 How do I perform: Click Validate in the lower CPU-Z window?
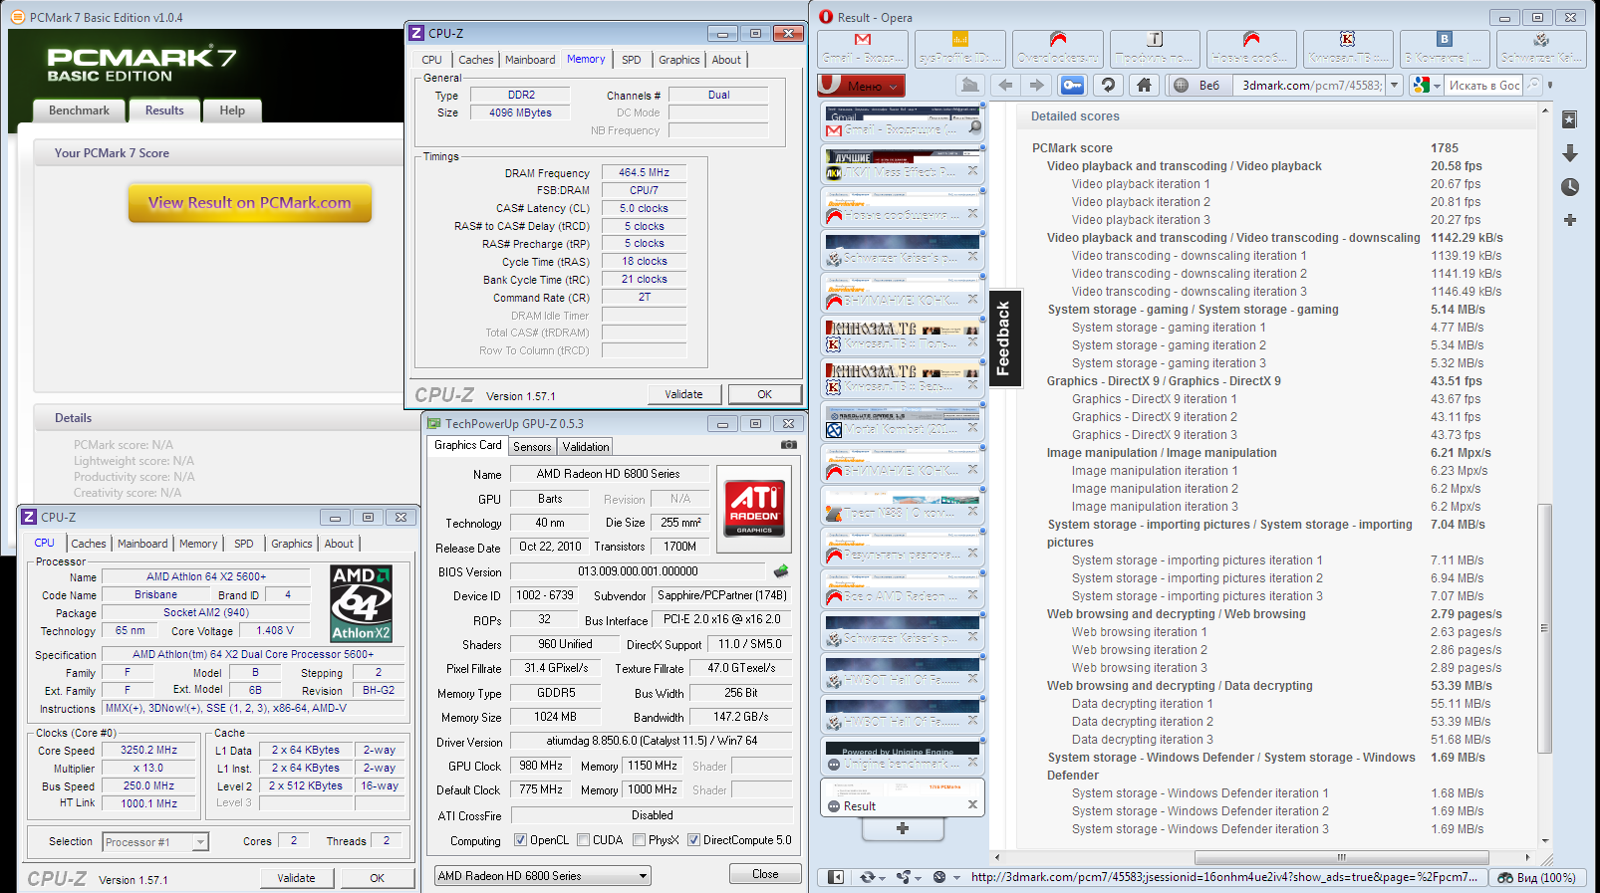(296, 878)
